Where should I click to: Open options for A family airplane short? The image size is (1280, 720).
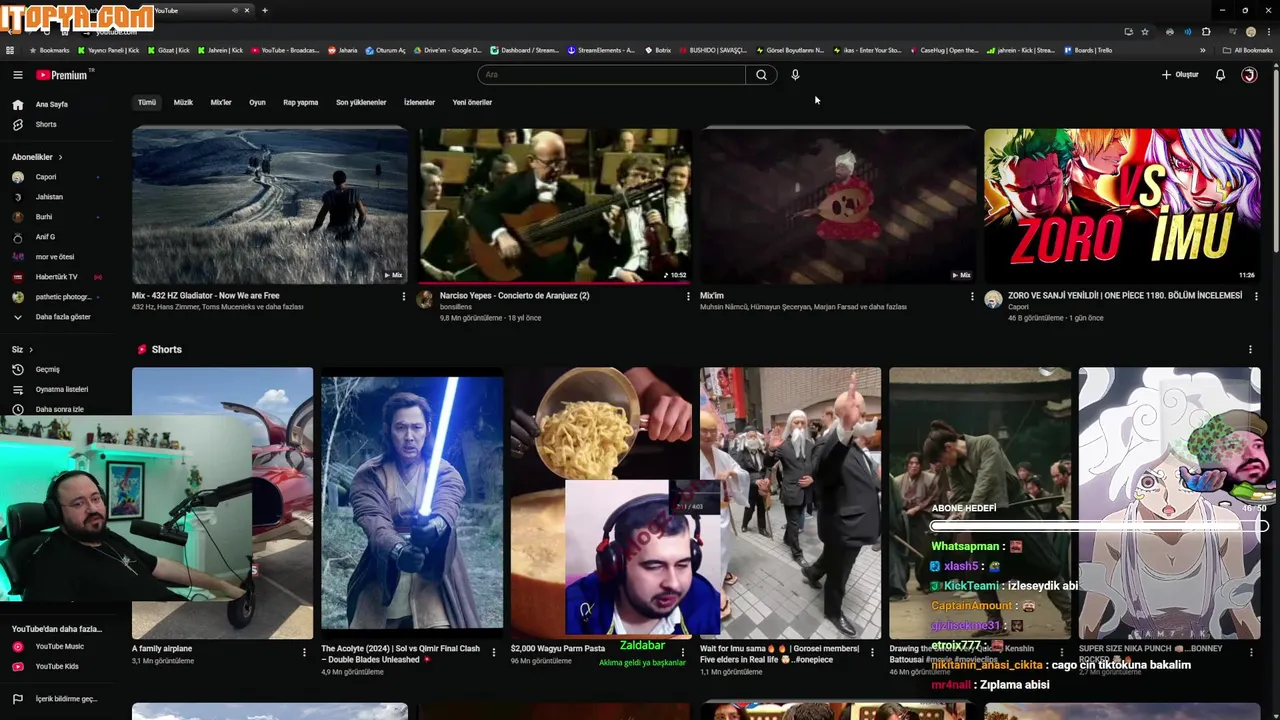point(305,652)
